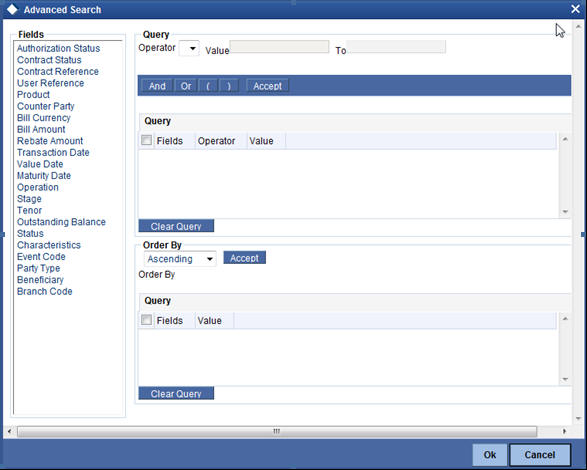Click the up arrow of Order By table scrollbar
Screen dimensions: 587x470
565,319
